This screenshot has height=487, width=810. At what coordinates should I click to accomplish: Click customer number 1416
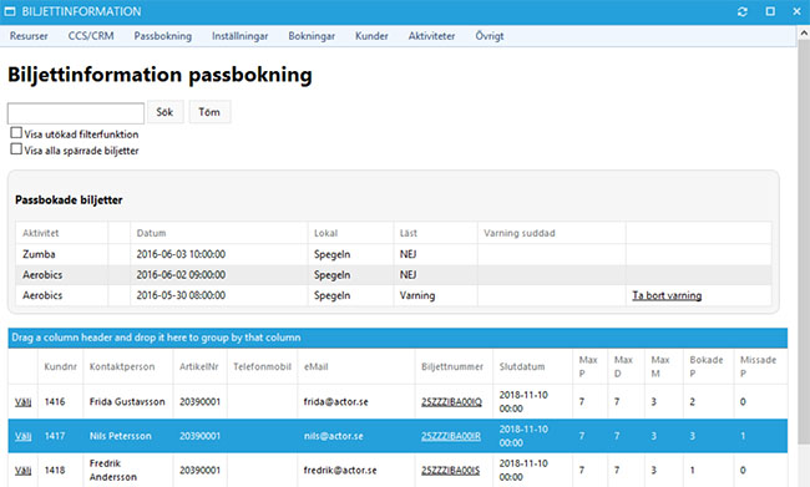click(55, 402)
